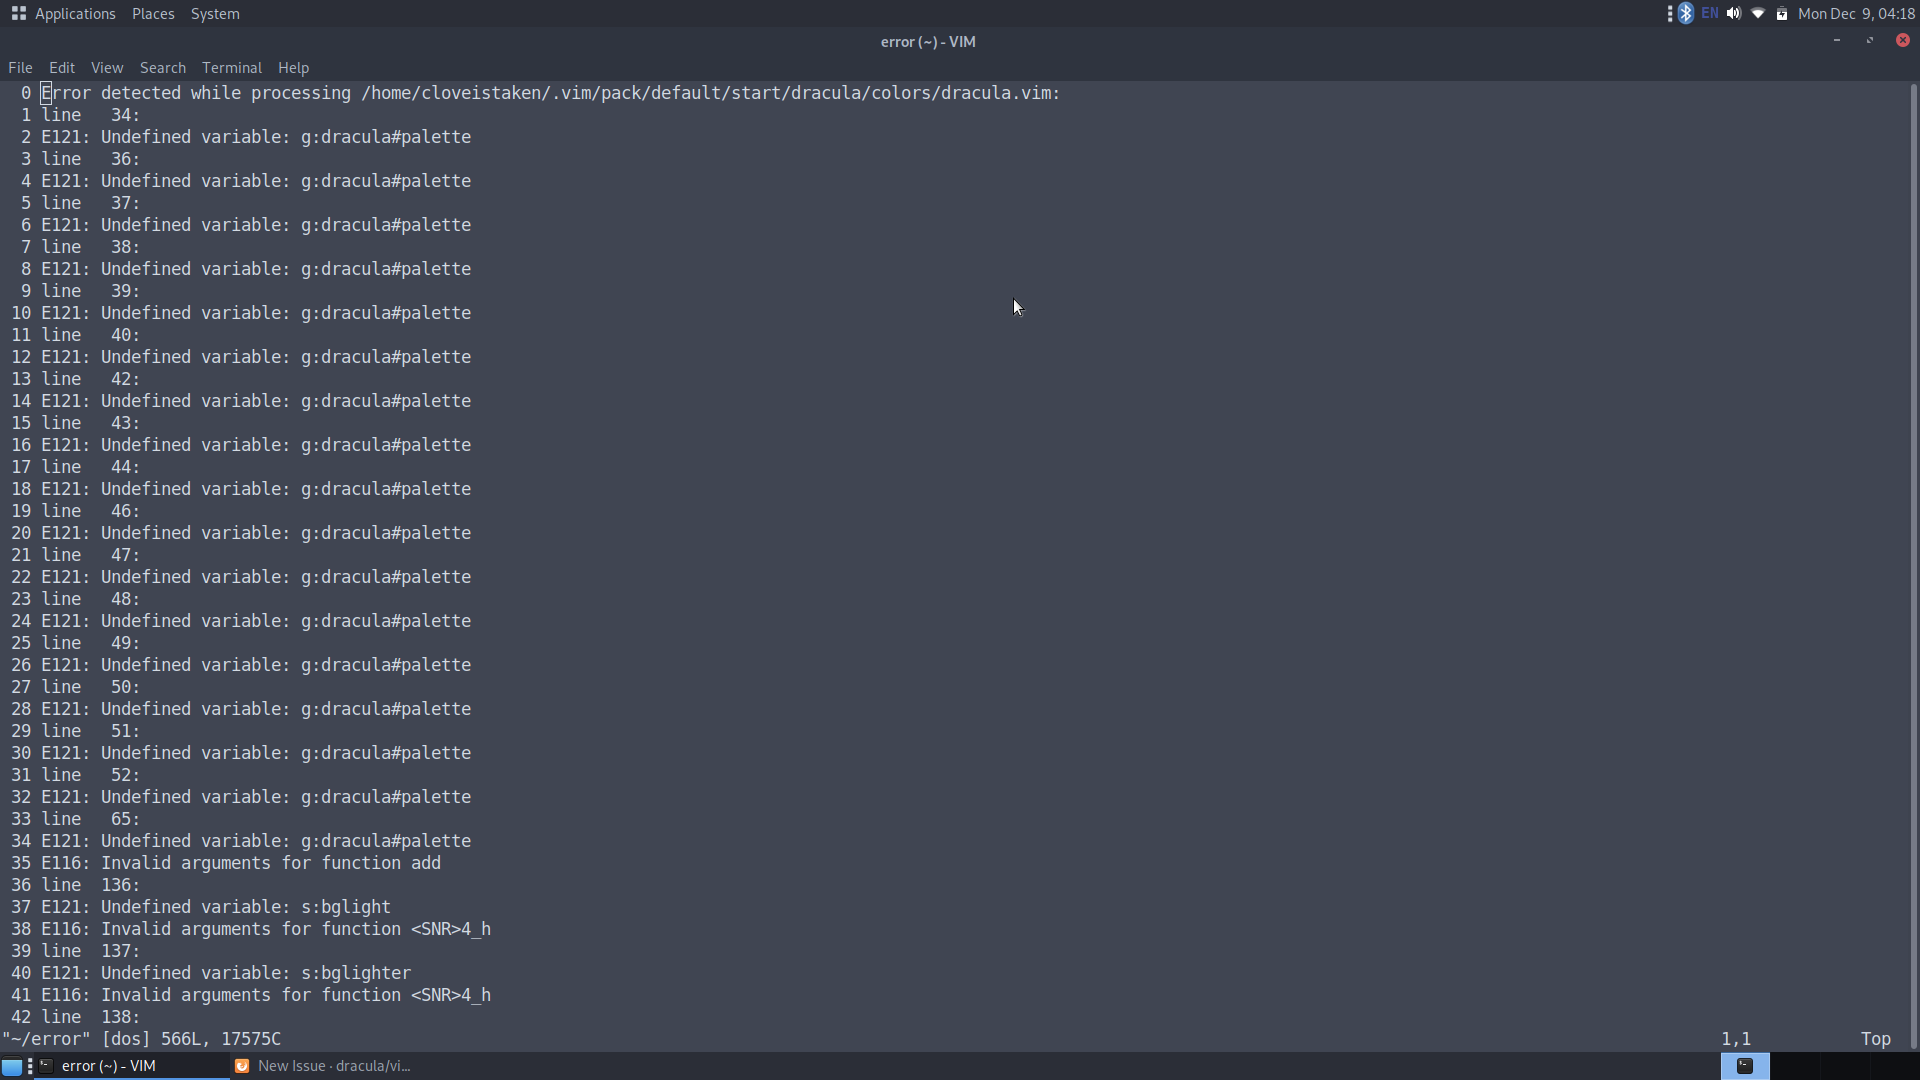Toggle the EN keyboard layout indicator
The width and height of the screenshot is (1920, 1080).
(1710, 13)
